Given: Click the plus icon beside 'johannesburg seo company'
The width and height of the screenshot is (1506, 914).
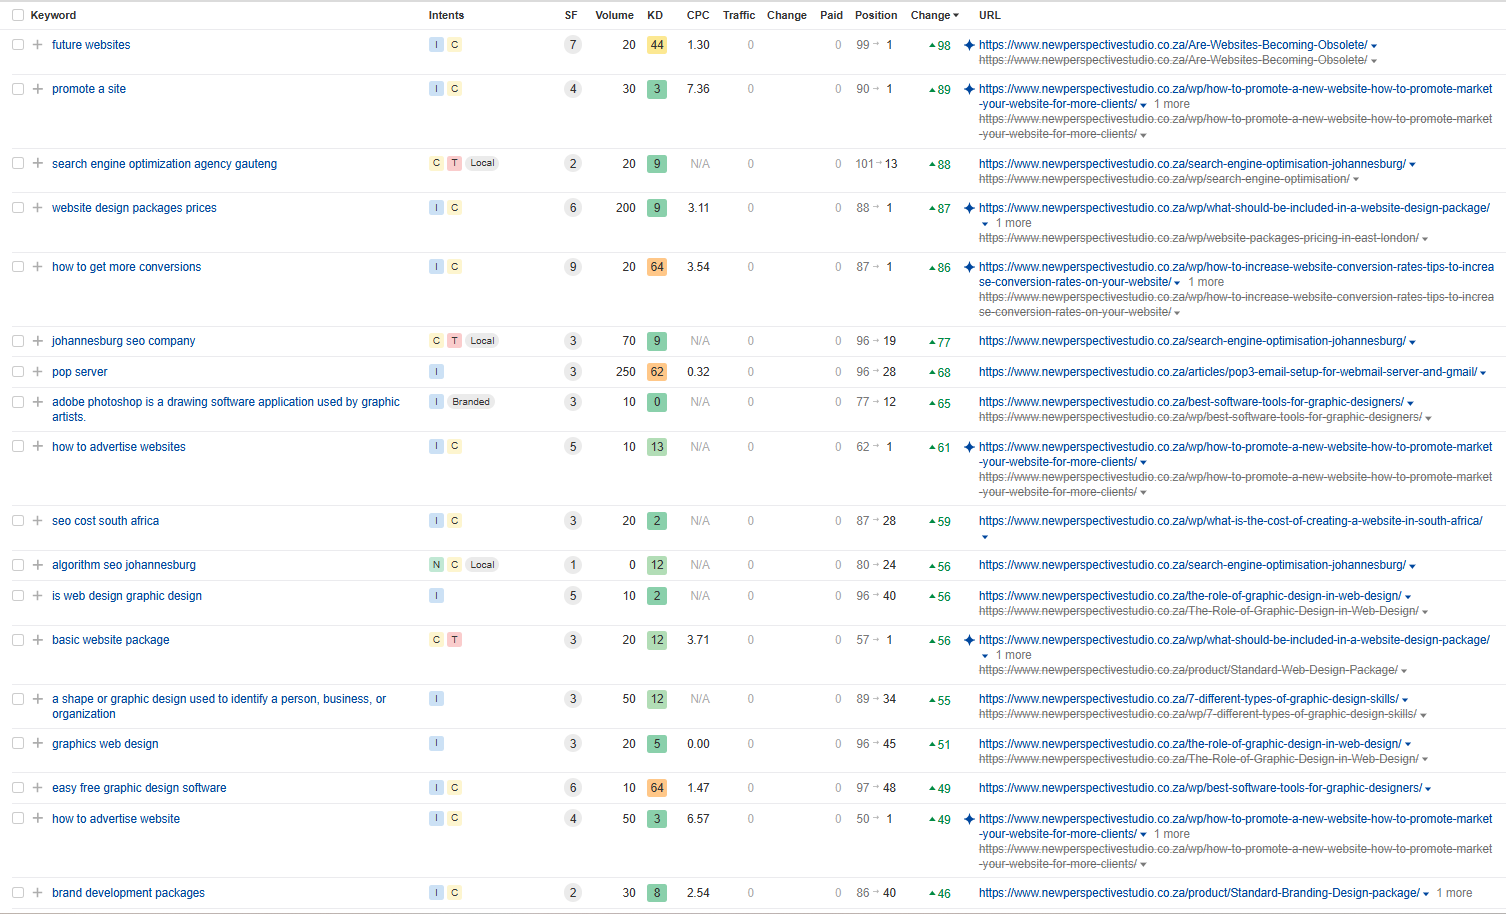Looking at the screenshot, I should click(37, 341).
